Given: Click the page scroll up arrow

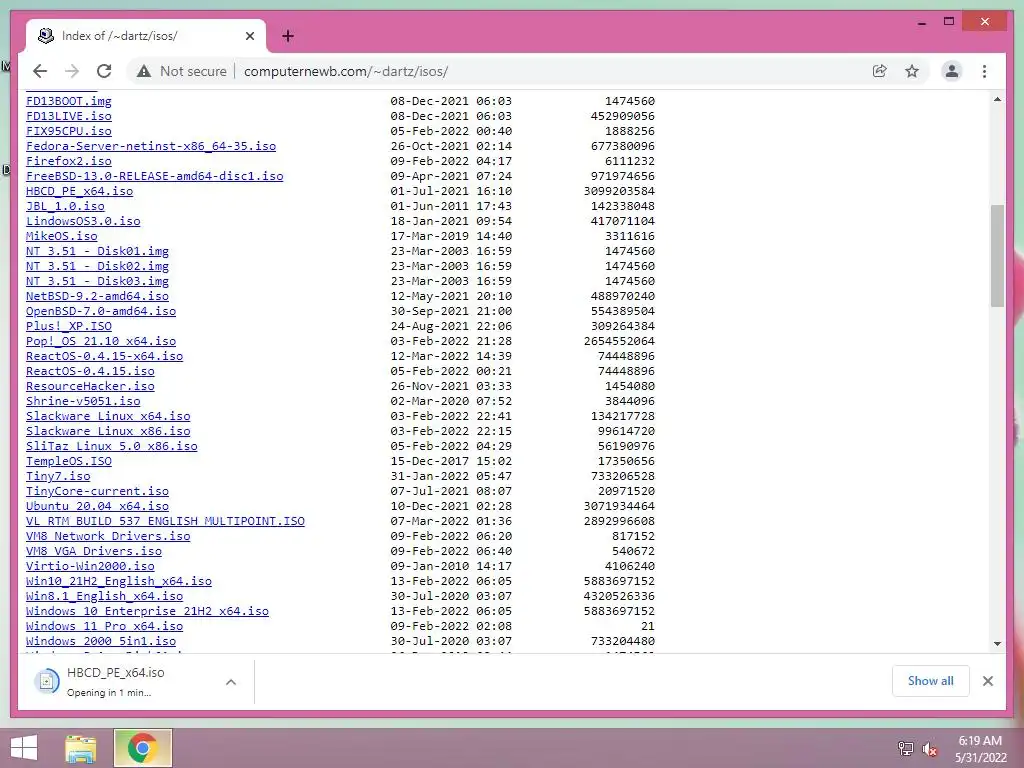Looking at the screenshot, I should (997, 99).
